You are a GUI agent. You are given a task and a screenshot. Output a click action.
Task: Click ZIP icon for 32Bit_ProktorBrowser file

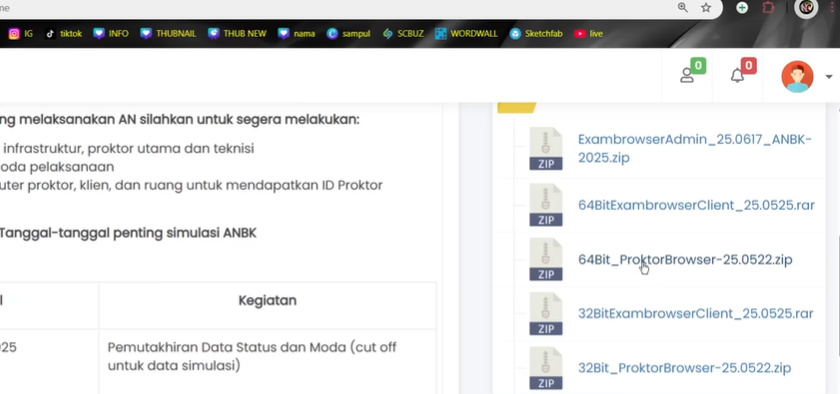click(x=546, y=368)
